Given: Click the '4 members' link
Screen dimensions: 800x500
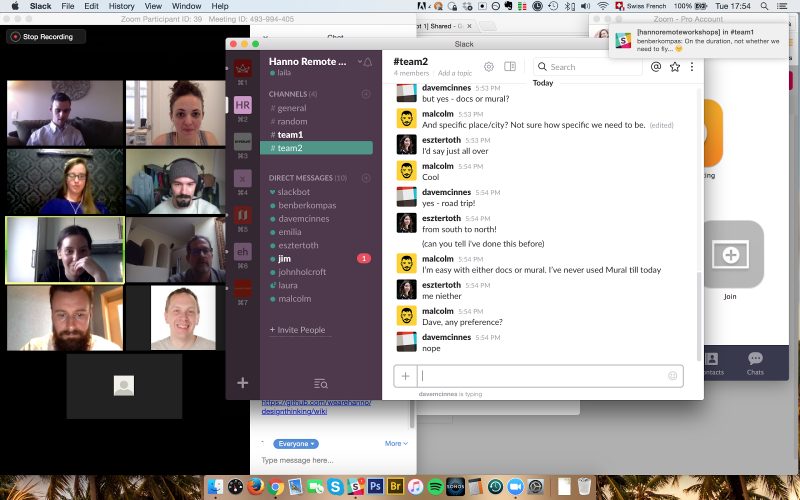Looking at the screenshot, I should [411, 73].
